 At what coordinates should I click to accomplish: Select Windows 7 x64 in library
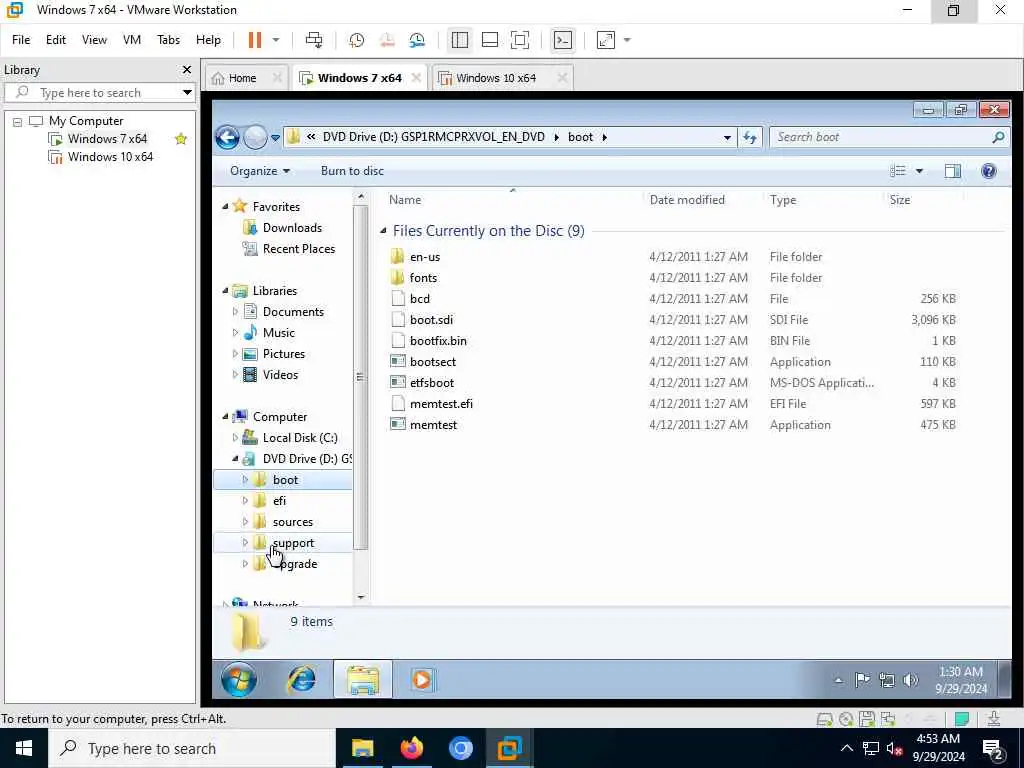107,138
